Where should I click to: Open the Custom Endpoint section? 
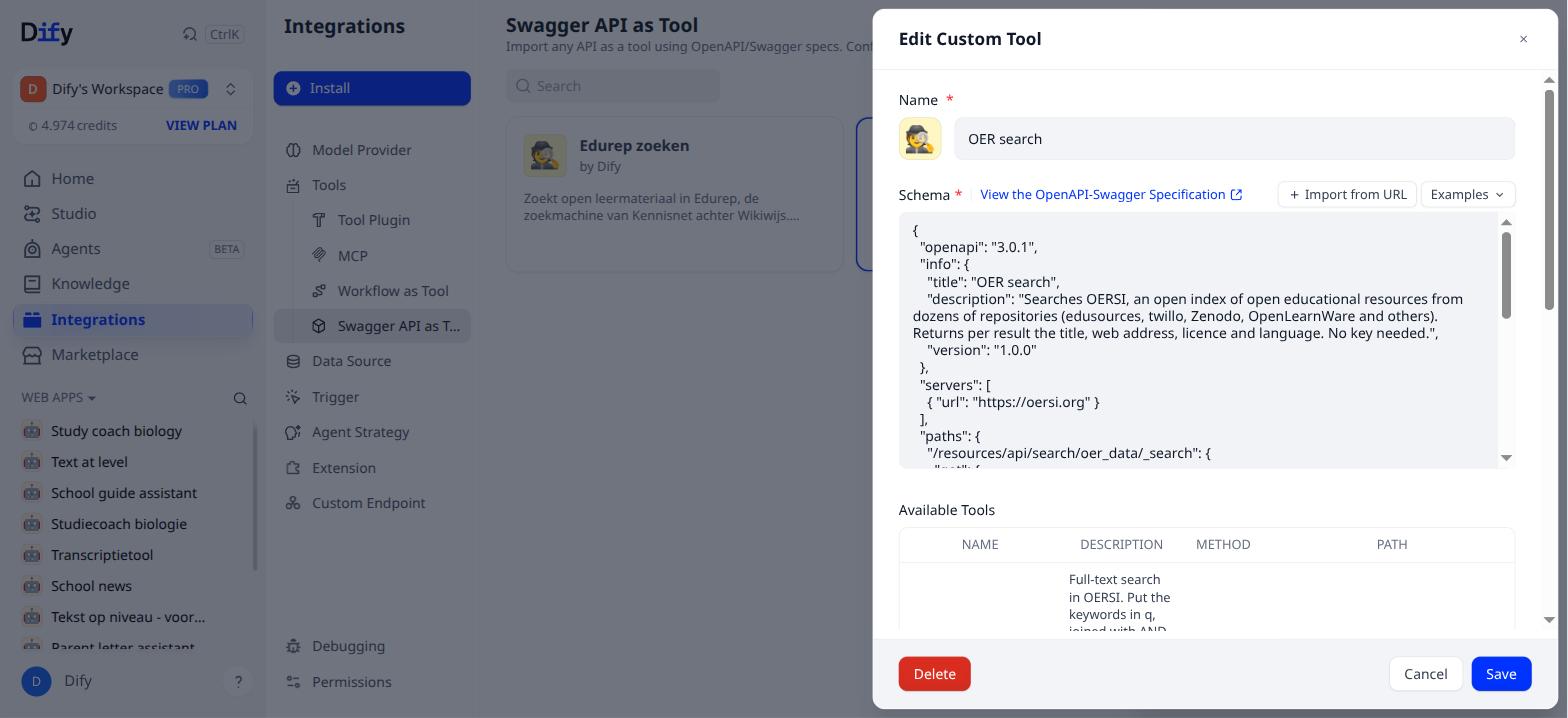[x=372, y=503]
